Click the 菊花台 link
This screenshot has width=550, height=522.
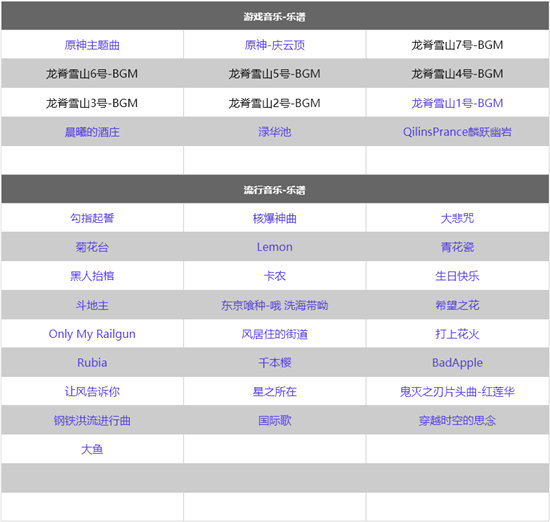[92, 247]
